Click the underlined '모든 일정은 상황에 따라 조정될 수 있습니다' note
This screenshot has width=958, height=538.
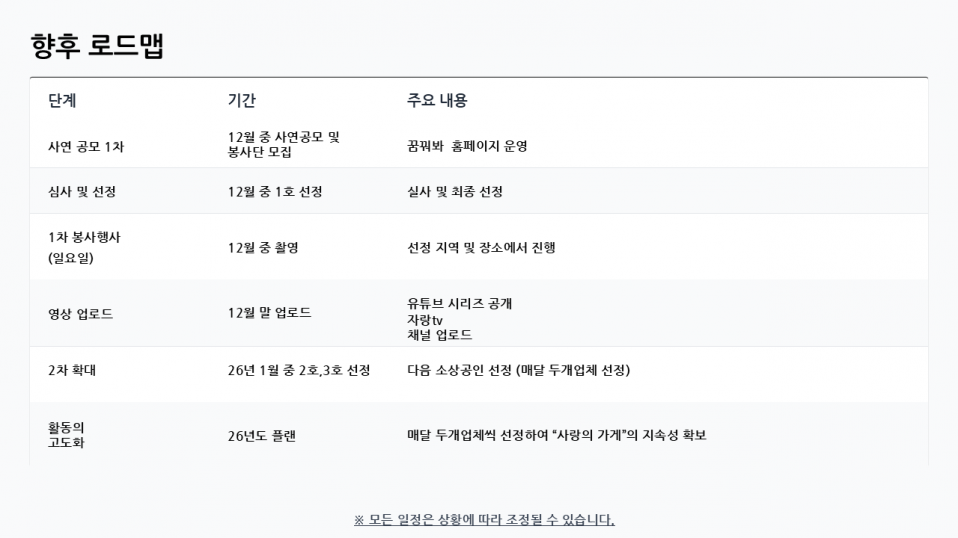point(484,519)
